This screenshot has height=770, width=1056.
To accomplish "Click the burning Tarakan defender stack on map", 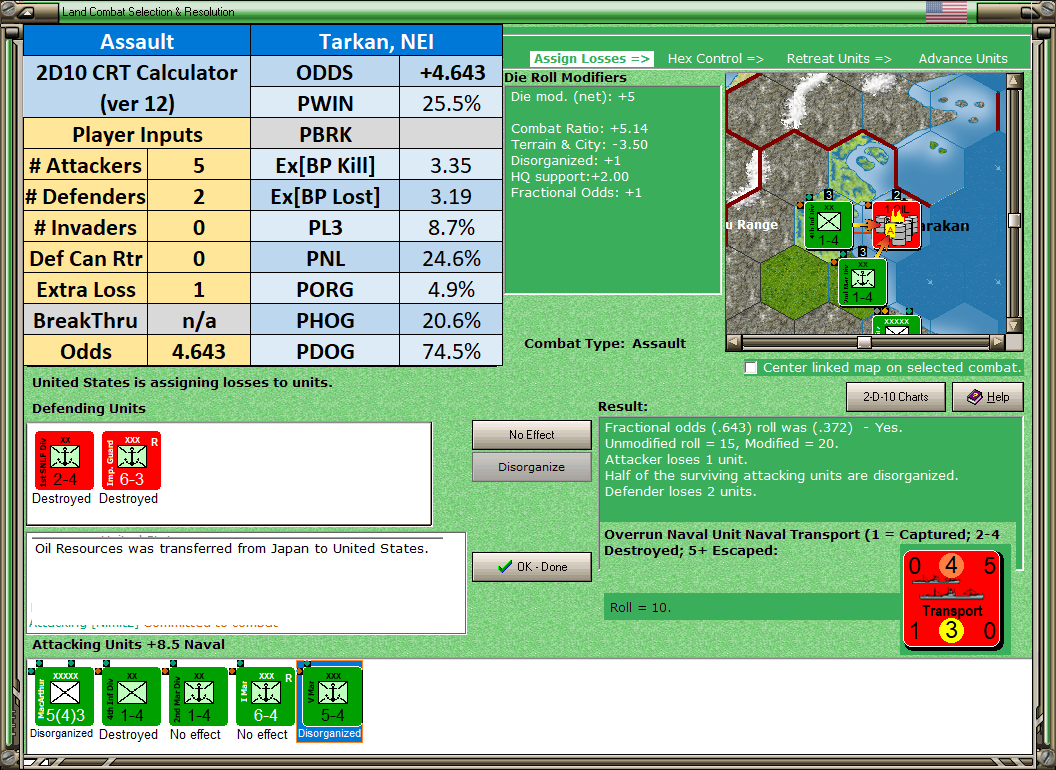I will (896, 225).
